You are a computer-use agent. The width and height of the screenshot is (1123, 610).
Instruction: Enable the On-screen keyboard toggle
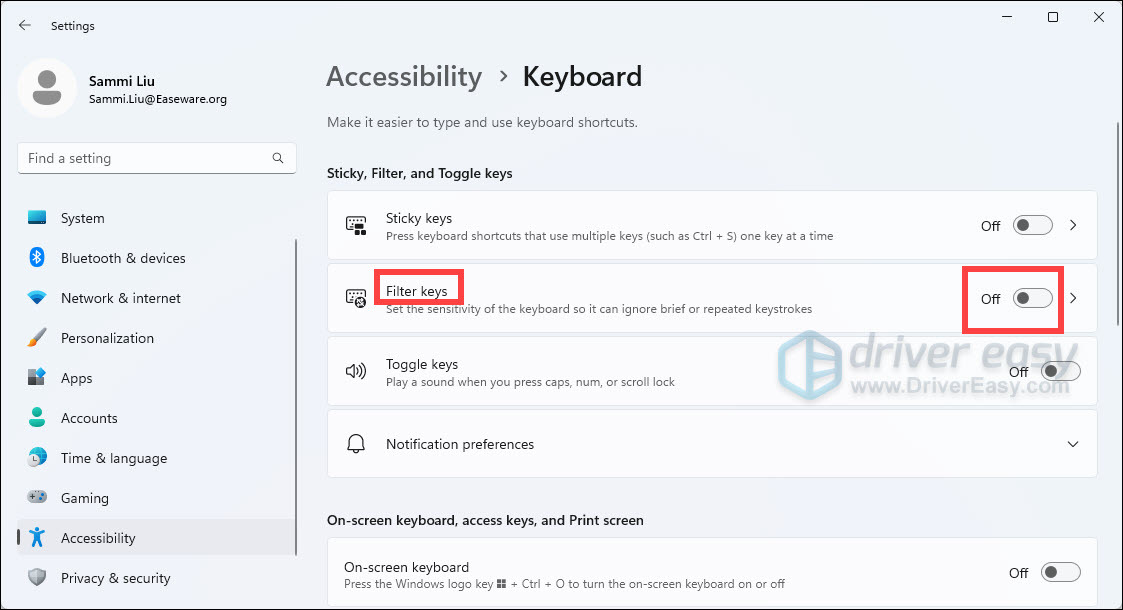click(x=1060, y=572)
